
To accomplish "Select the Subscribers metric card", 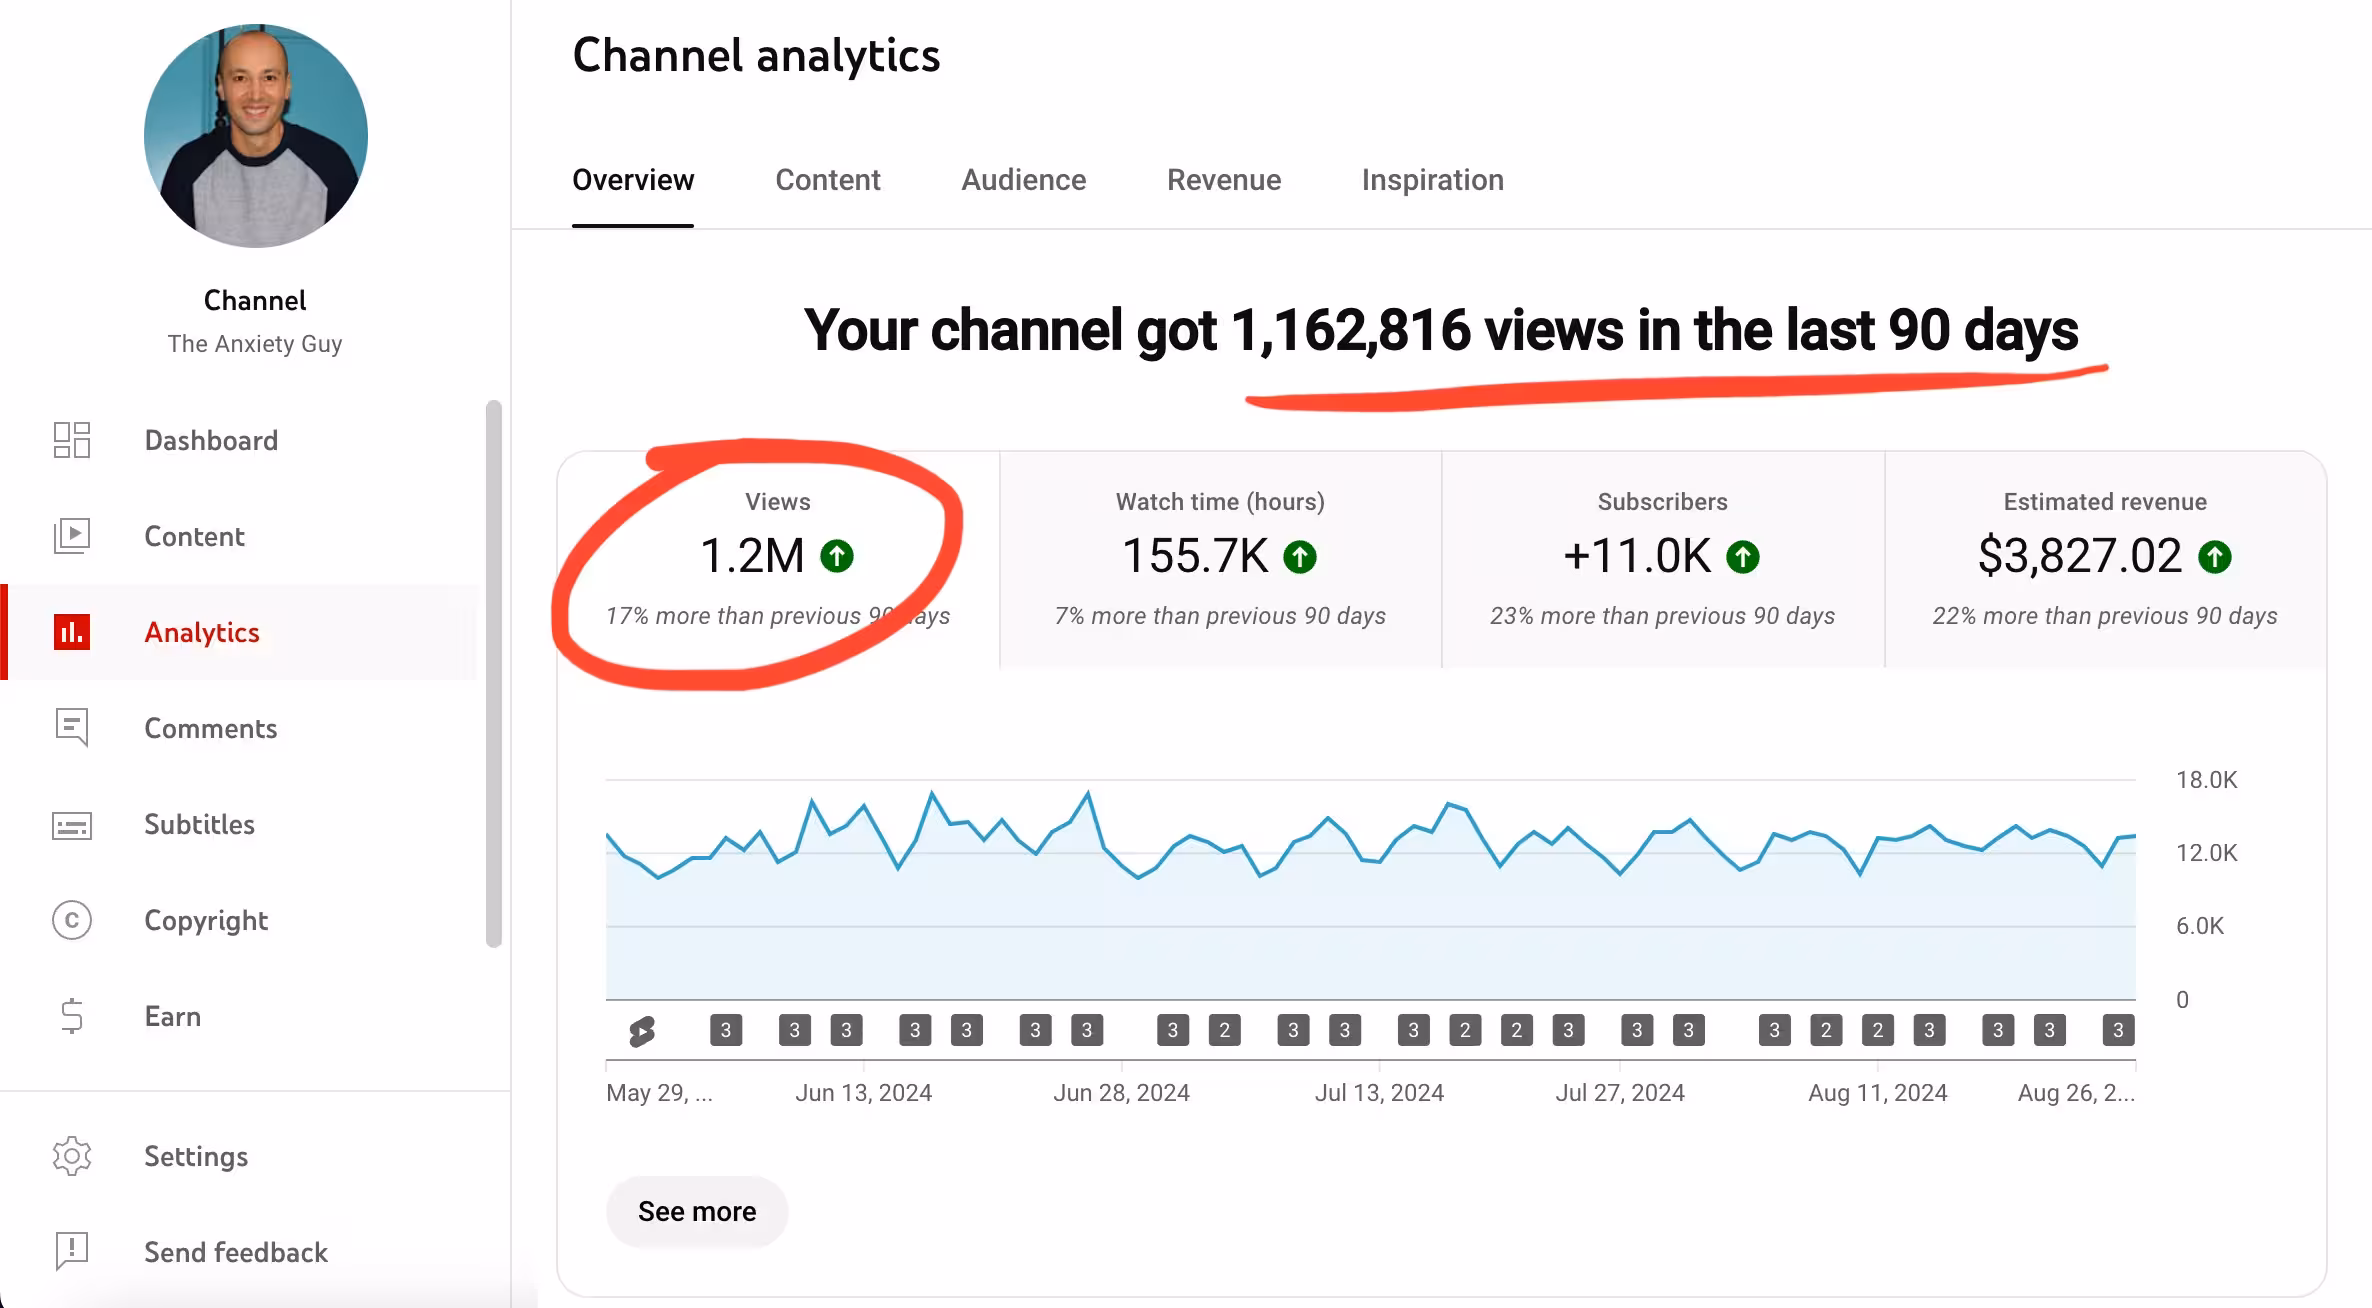I will point(1662,558).
